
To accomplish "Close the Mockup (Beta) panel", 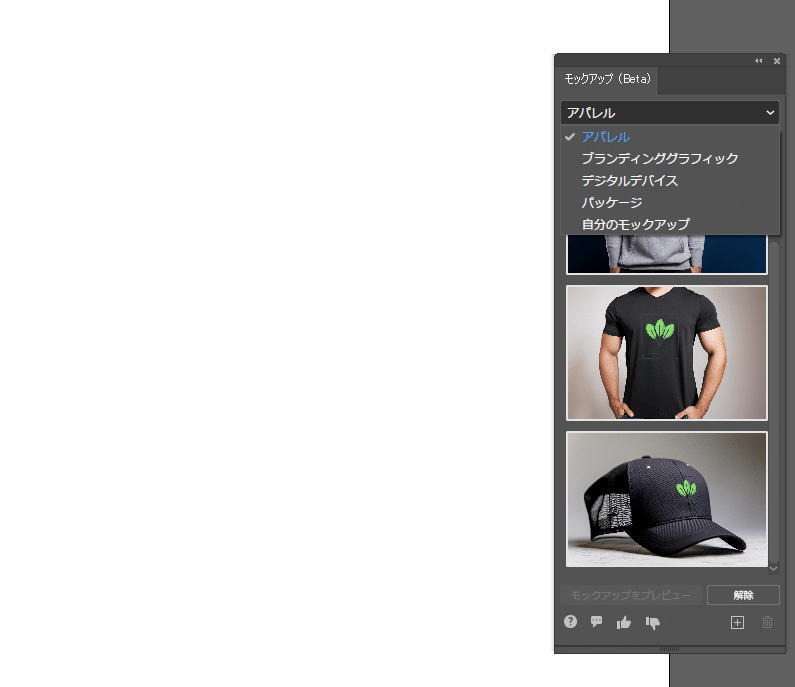I will click(777, 61).
